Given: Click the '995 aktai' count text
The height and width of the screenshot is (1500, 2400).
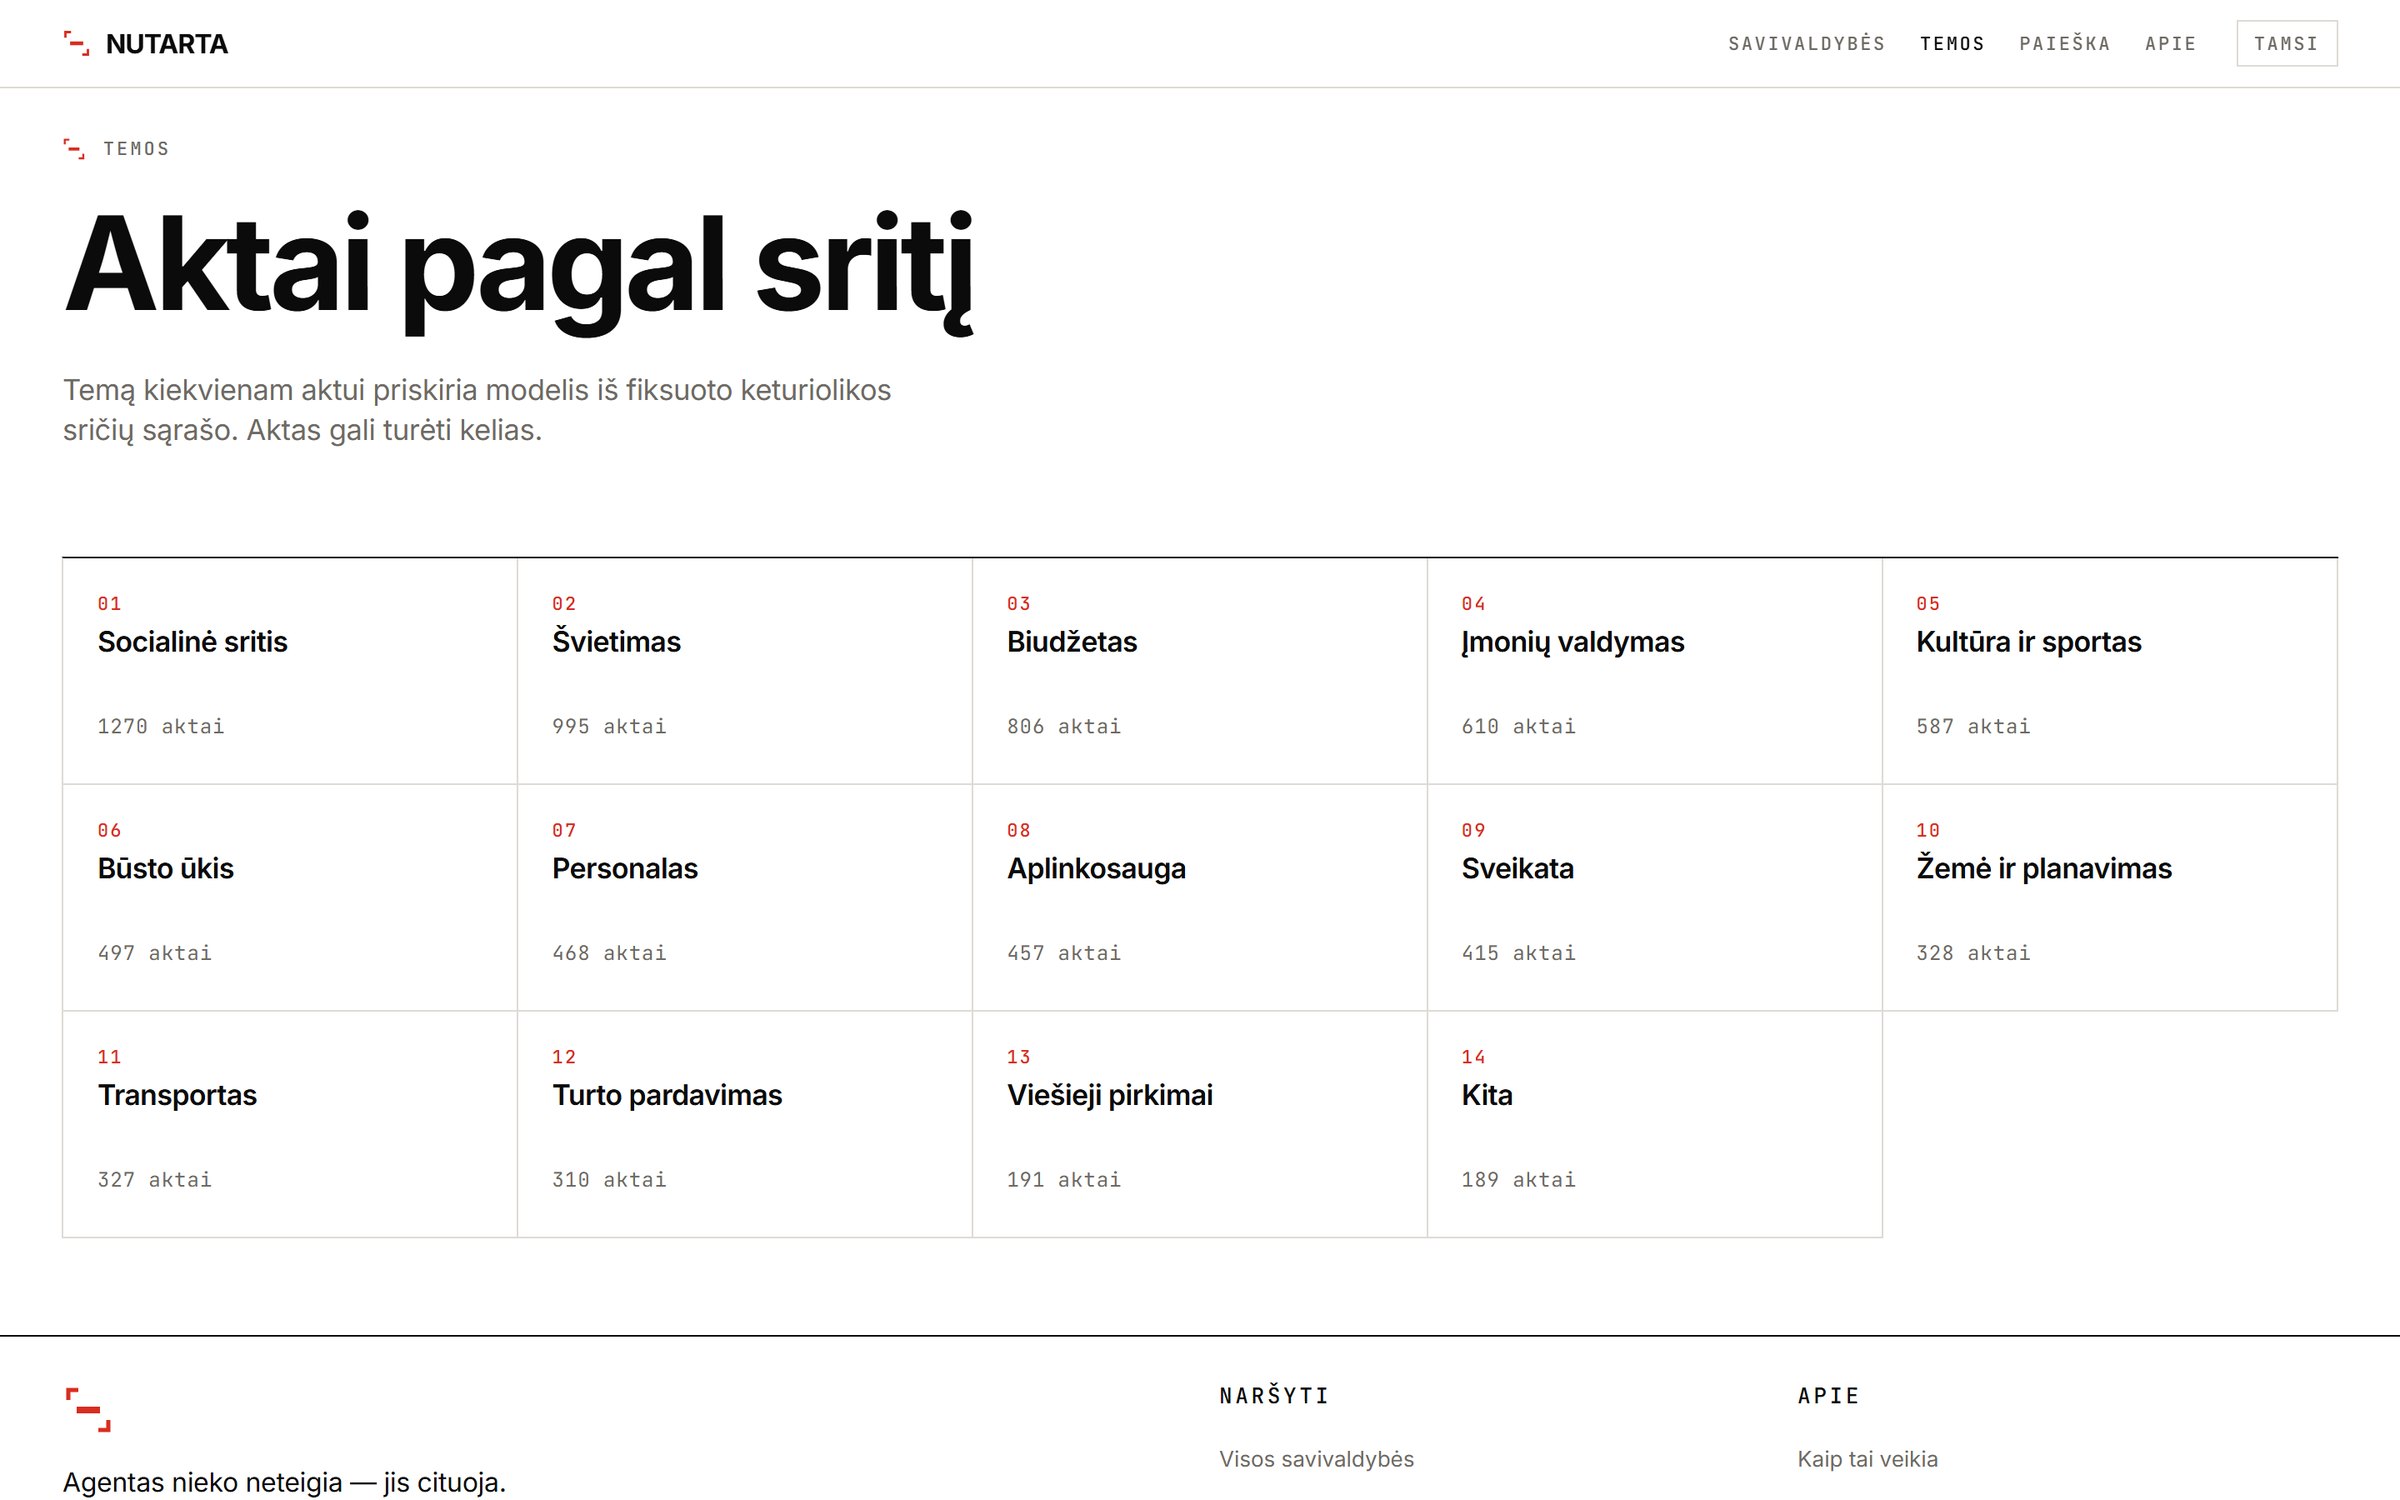Looking at the screenshot, I should (x=609, y=726).
